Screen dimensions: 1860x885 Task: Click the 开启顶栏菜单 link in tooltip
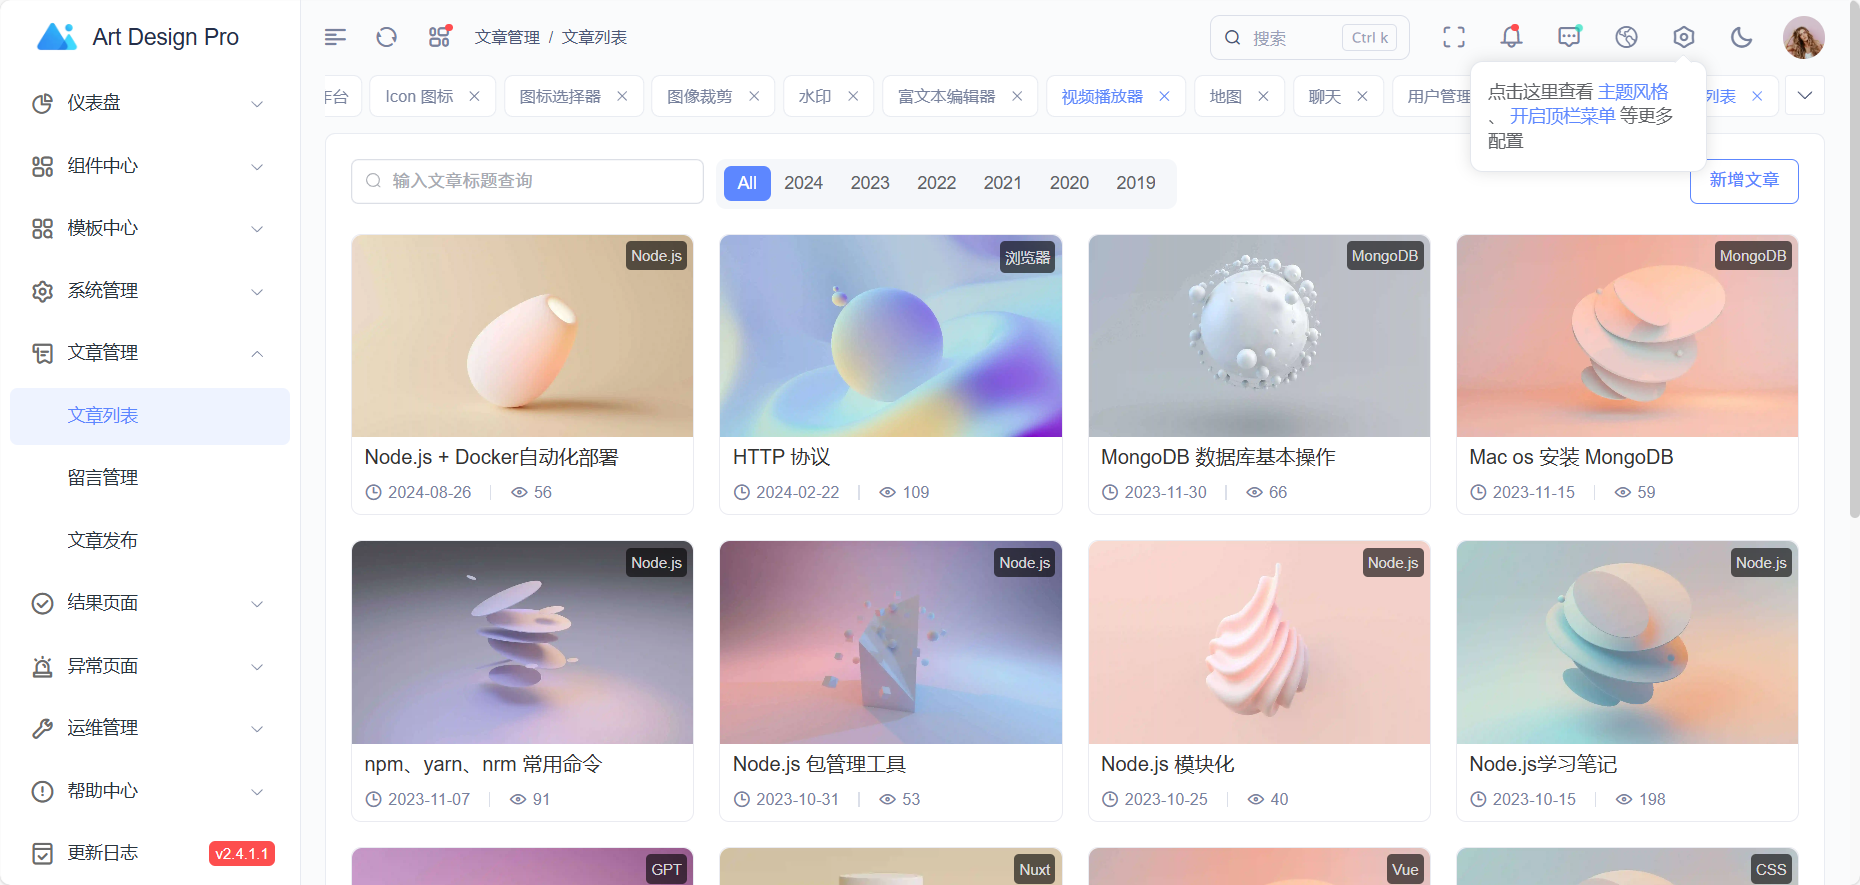pyautogui.click(x=1562, y=116)
